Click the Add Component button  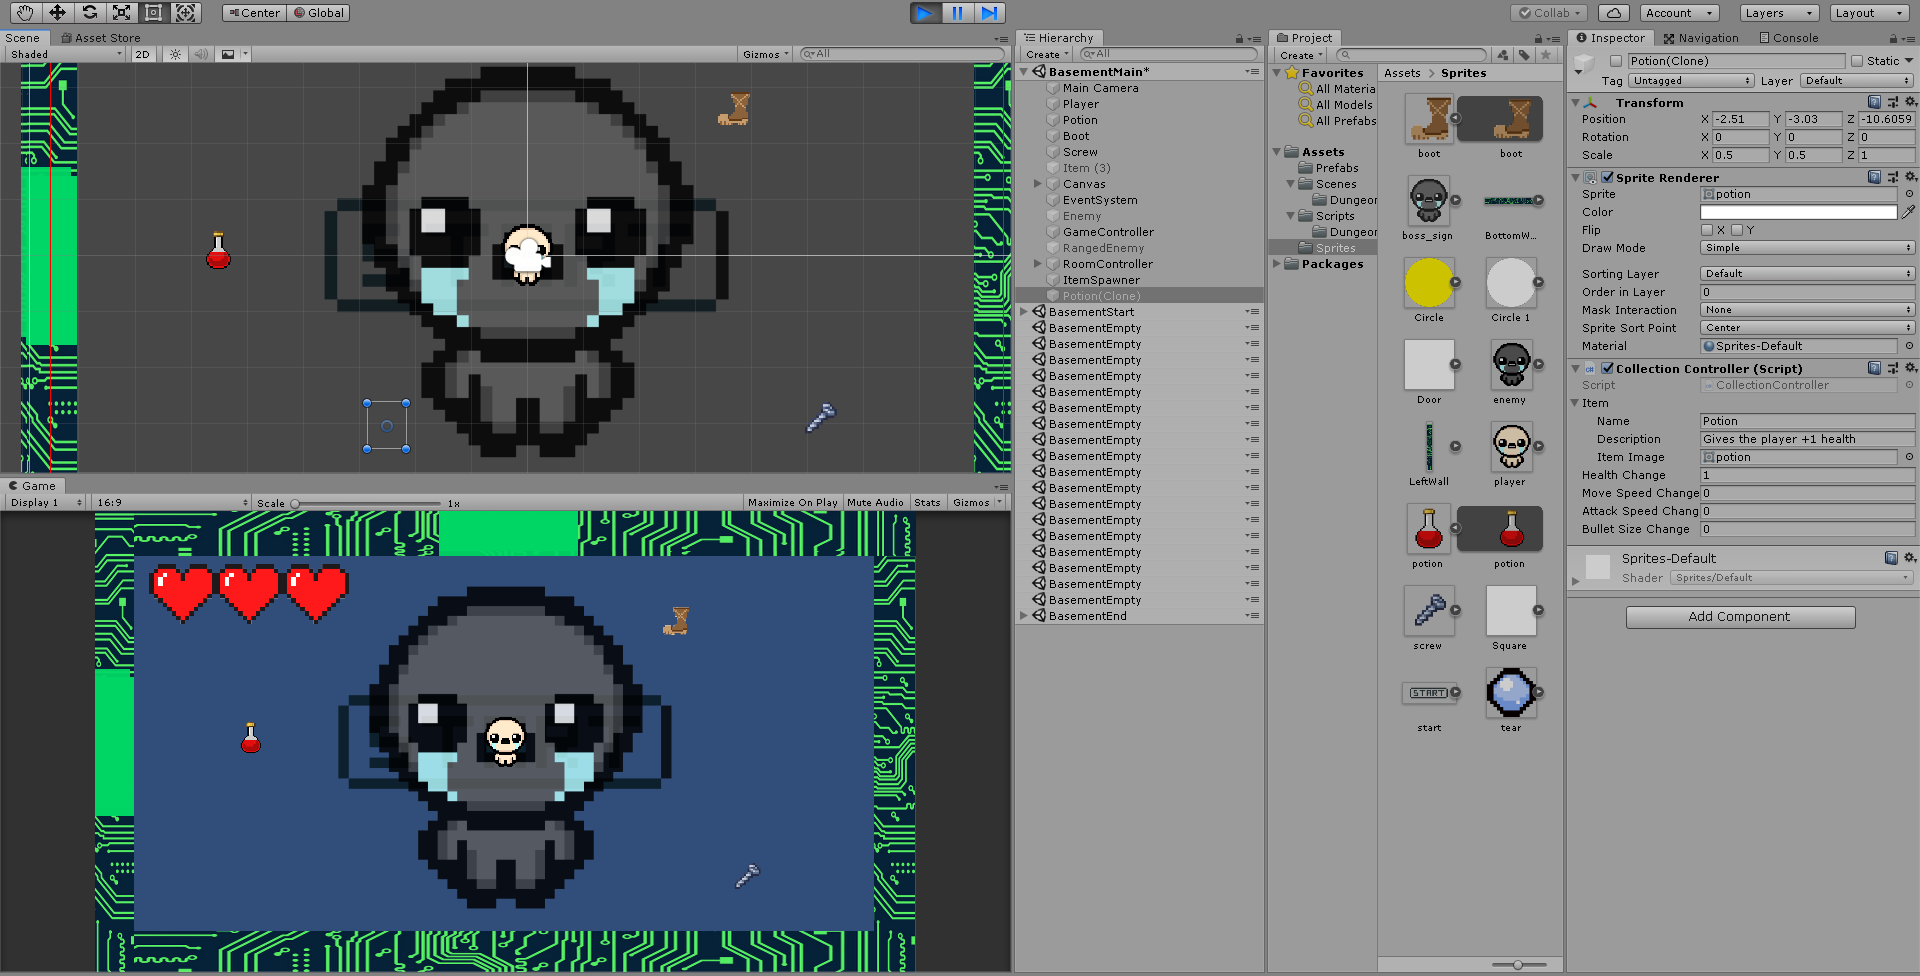(1740, 617)
